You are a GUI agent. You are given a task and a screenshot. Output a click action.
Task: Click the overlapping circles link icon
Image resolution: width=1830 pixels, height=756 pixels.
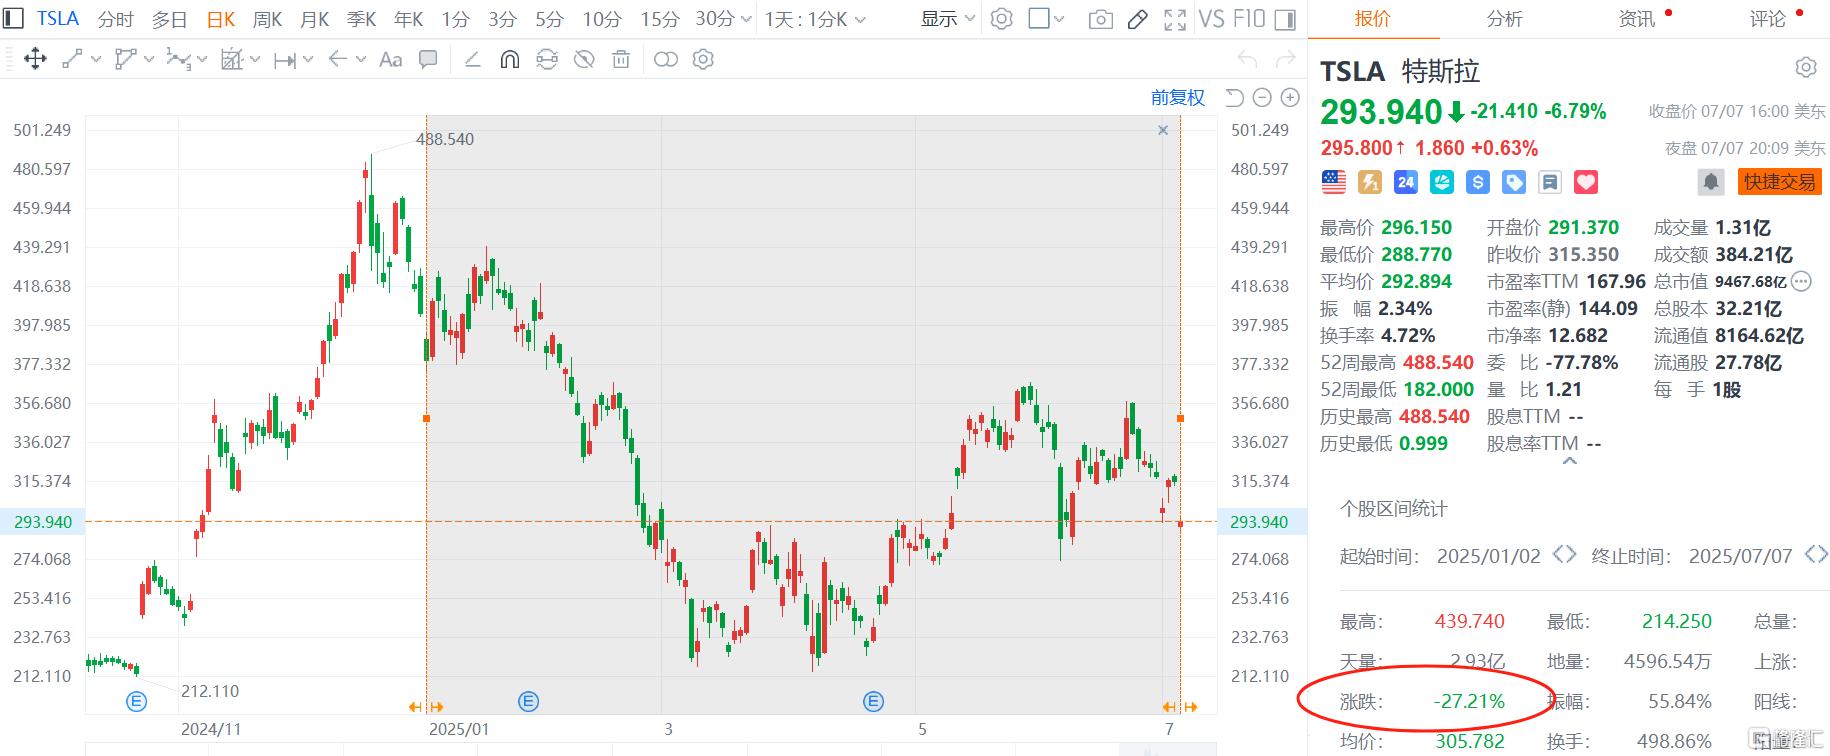click(665, 60)
